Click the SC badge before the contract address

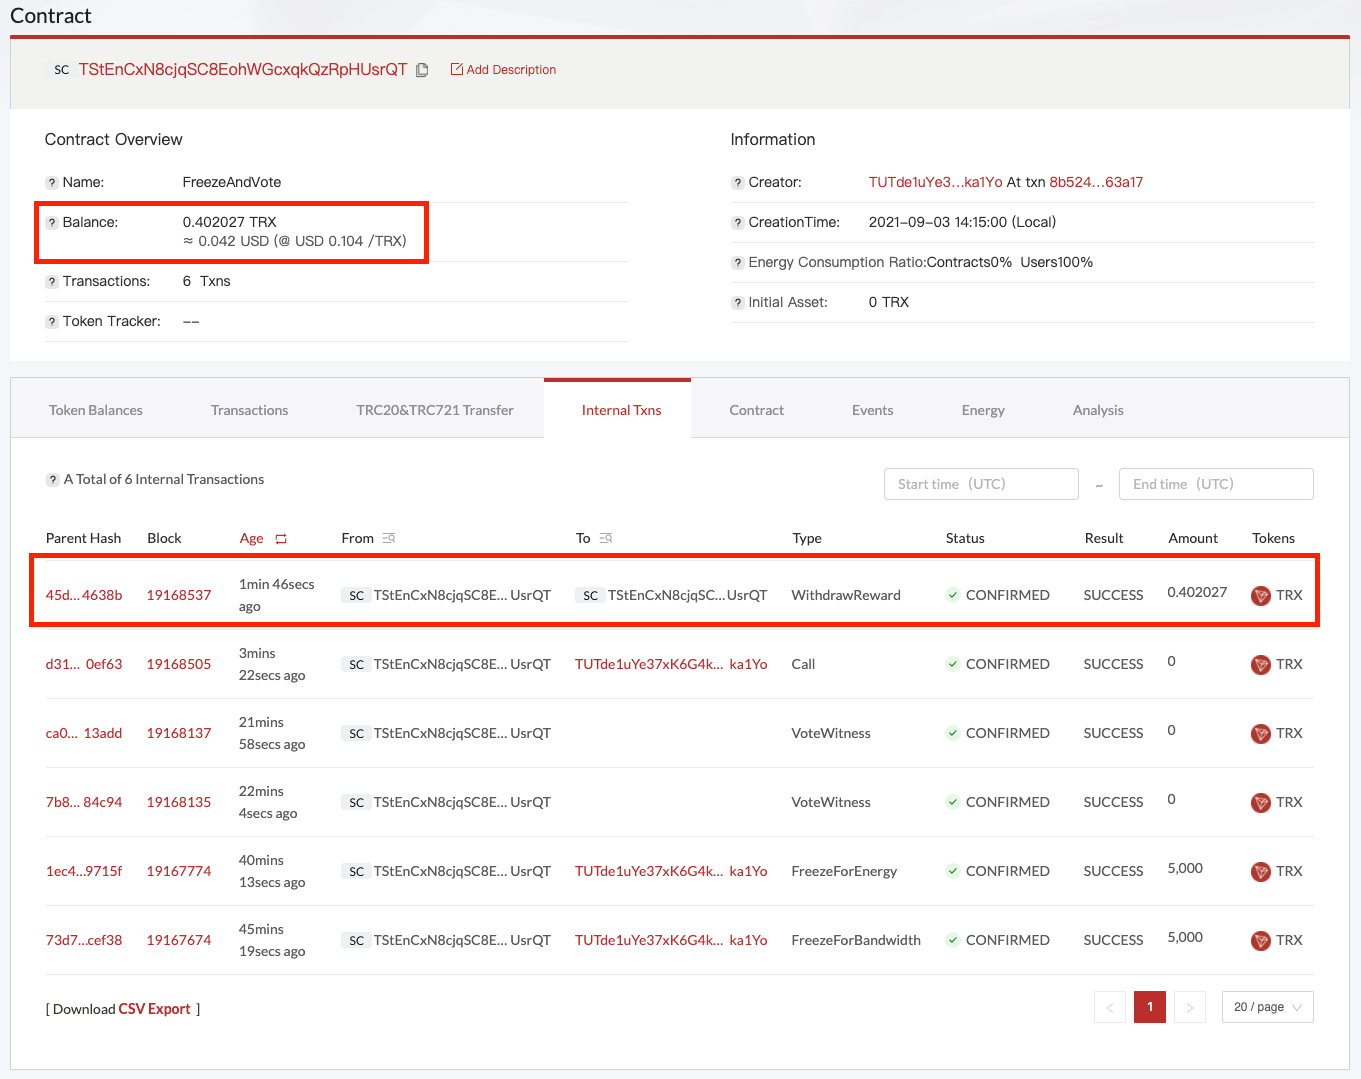tap(62, 70)
